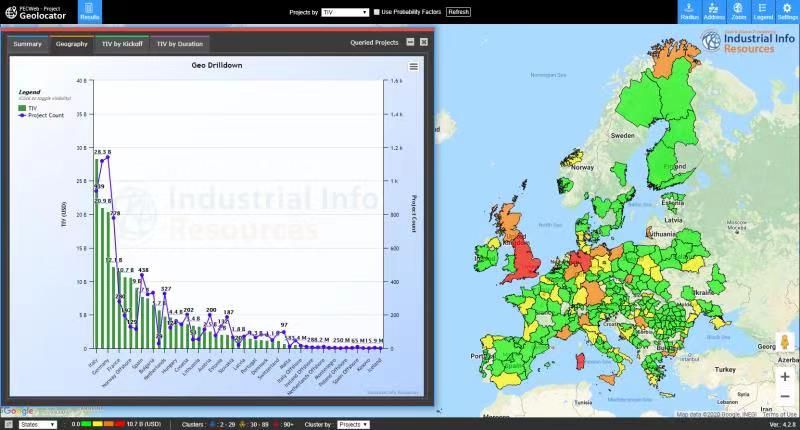Toggle TIV series visibility in legend

point(33,107)
